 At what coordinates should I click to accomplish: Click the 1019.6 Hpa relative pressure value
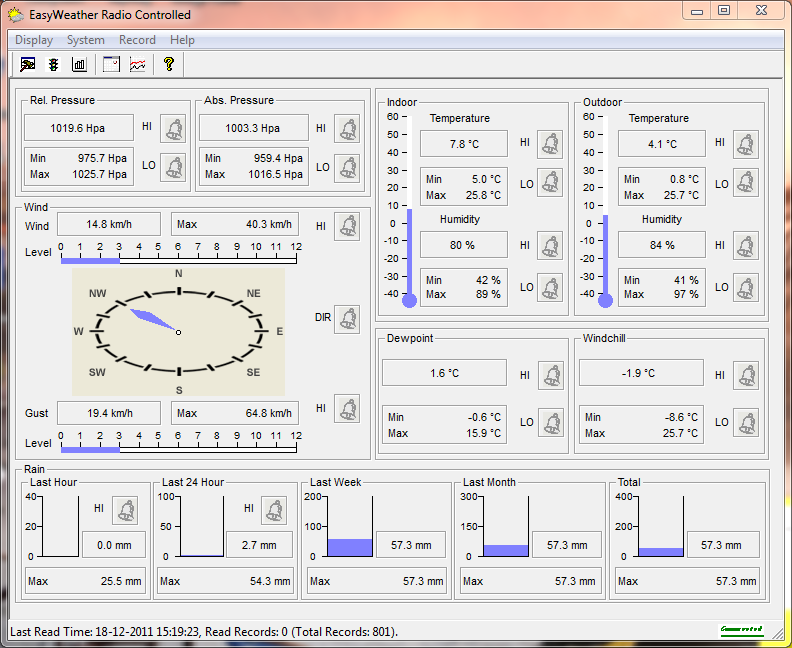coord(79,128)
